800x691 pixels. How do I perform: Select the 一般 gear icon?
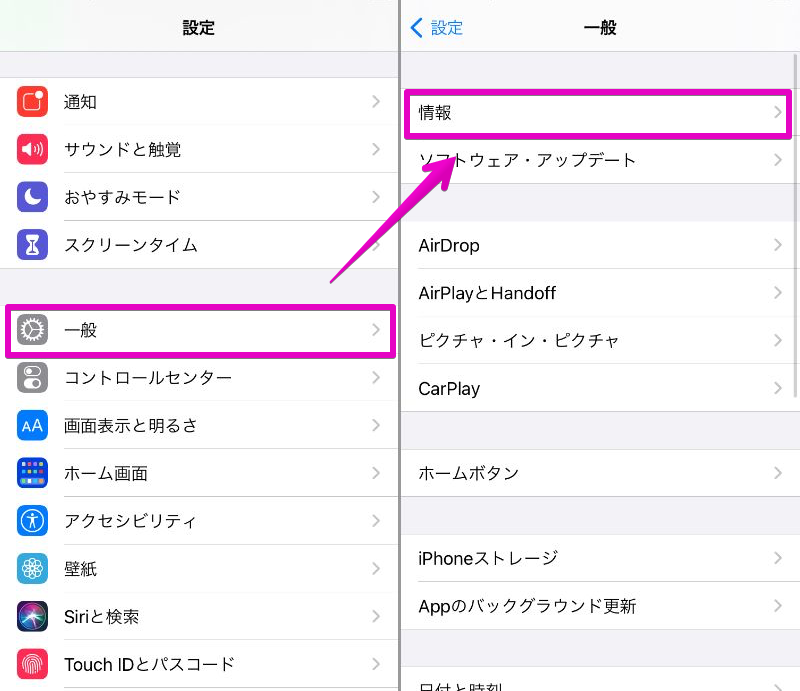31,329
